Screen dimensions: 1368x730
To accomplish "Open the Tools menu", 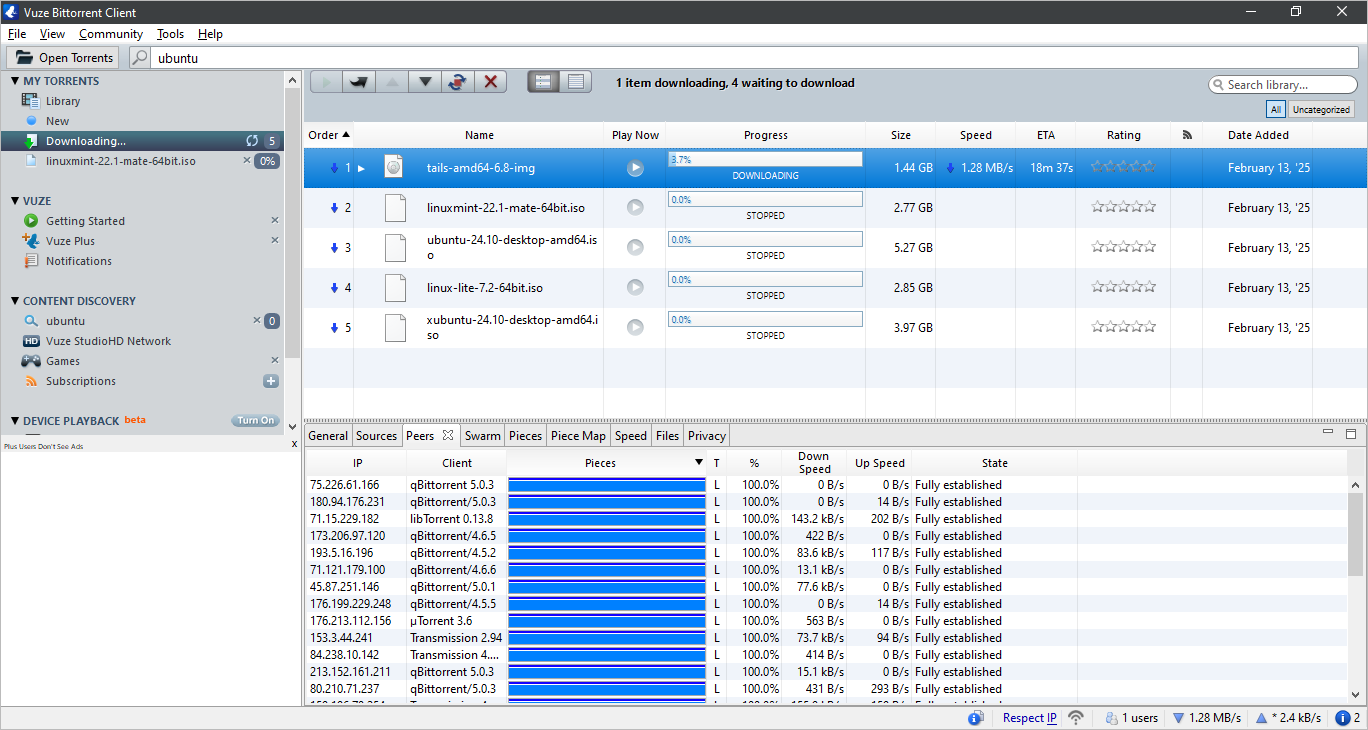I will click(x=170, y=34).
